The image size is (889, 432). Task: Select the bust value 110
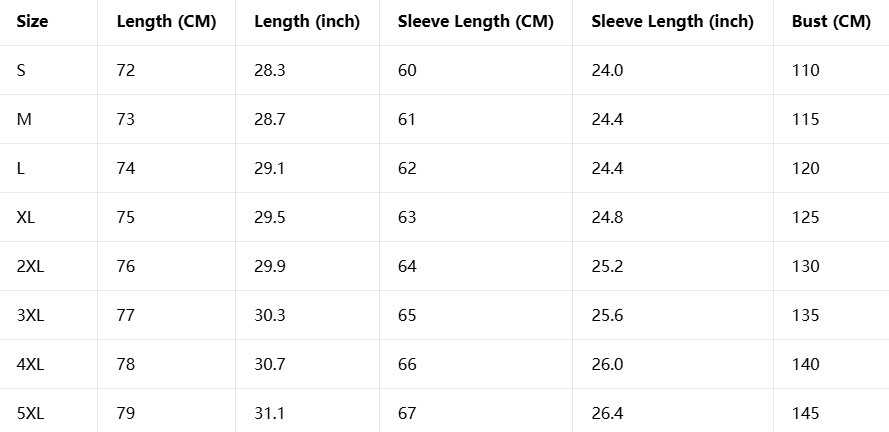click(805, 70)
